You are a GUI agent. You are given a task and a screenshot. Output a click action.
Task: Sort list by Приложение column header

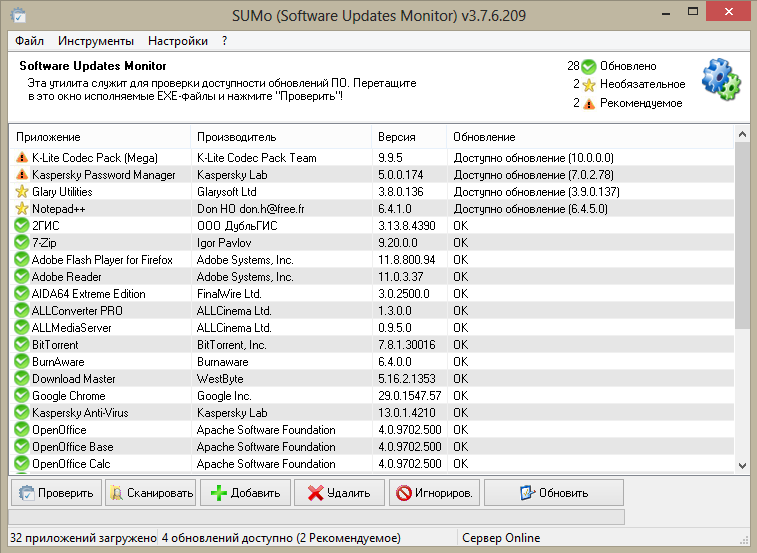click(100, 136)
